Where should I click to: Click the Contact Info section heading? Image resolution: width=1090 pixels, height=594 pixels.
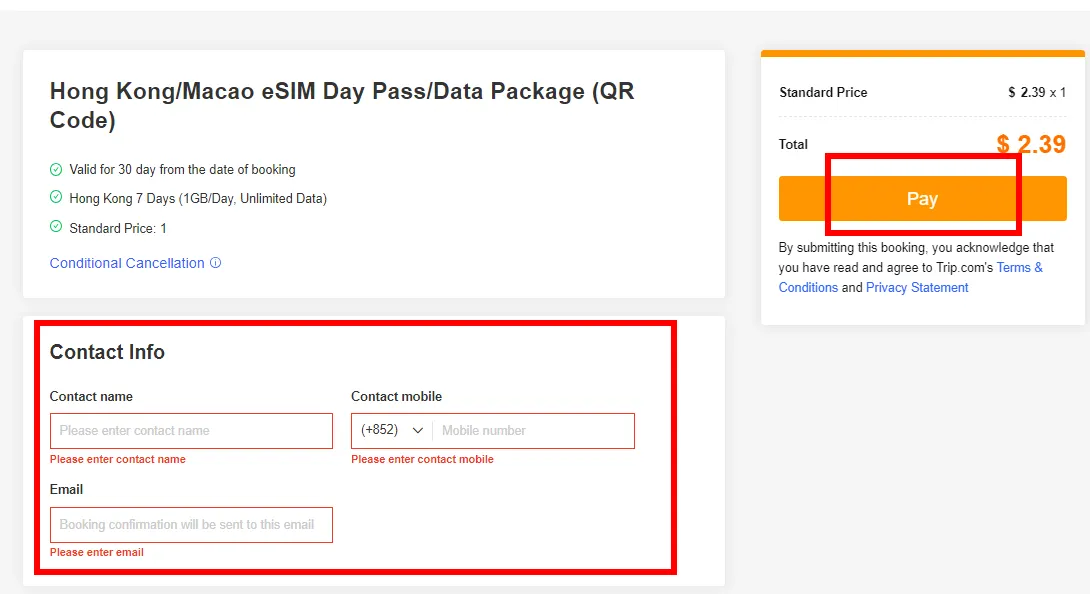(x=107, y=352)
